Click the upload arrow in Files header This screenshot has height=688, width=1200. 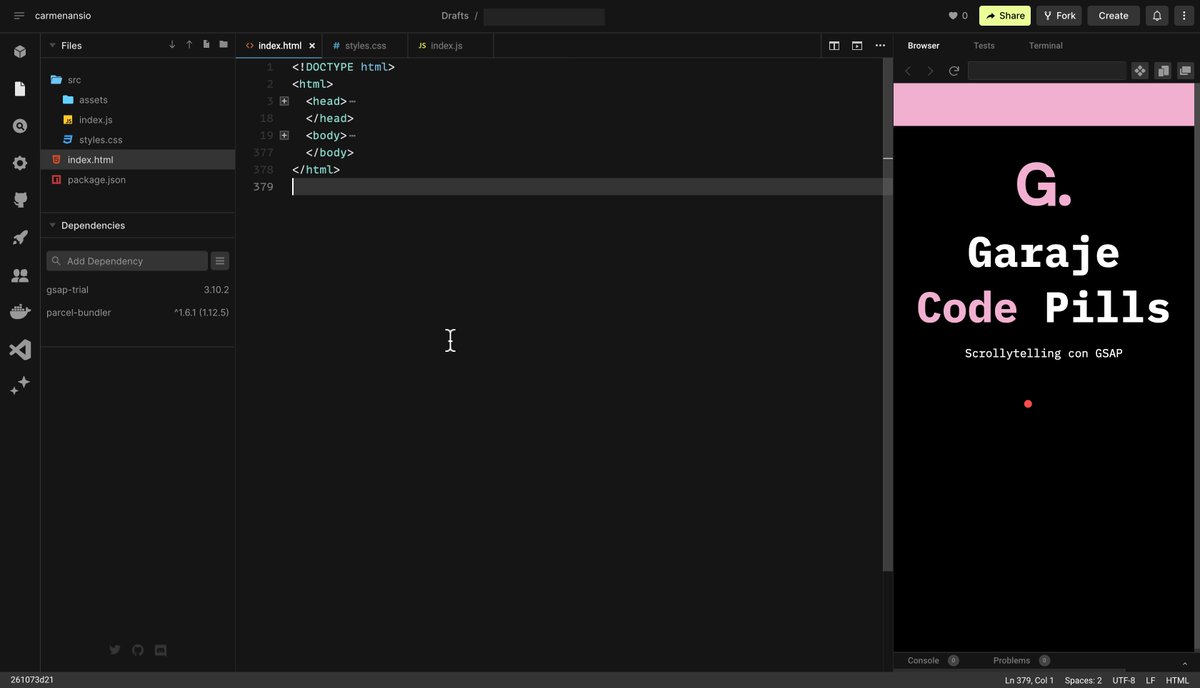tap(189, 45)
